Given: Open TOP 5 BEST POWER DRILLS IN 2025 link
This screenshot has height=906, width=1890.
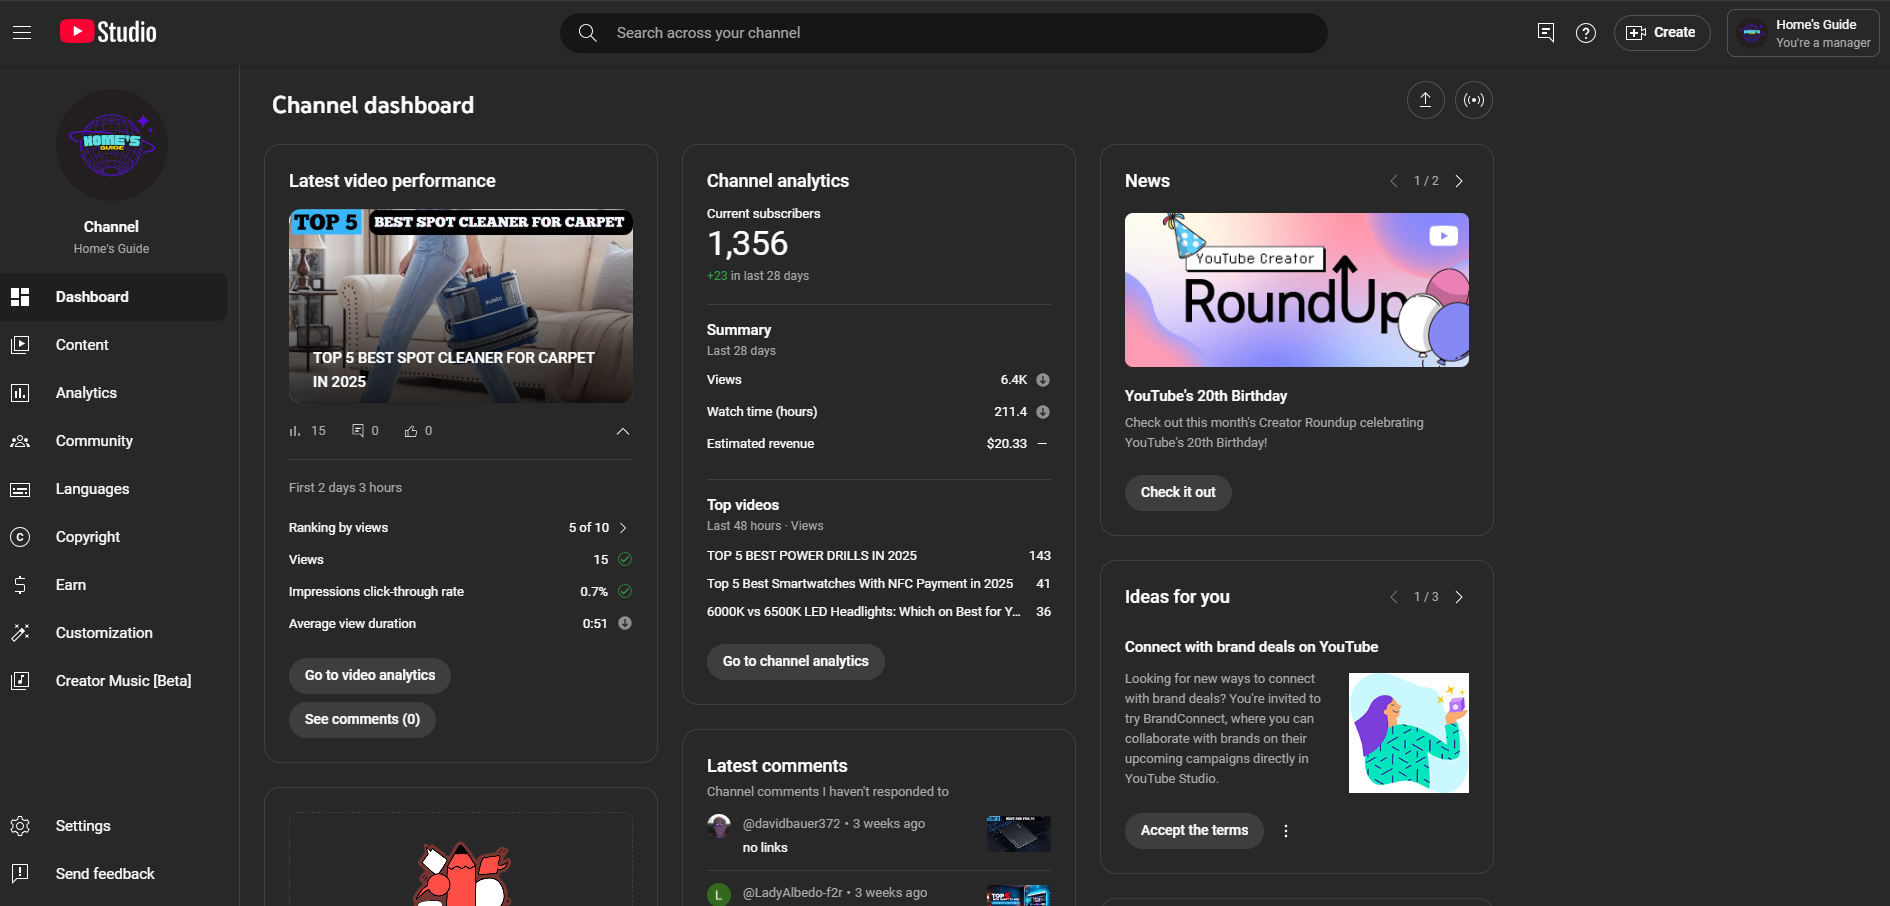Looking at the screenshot, I should click(812, 556).
